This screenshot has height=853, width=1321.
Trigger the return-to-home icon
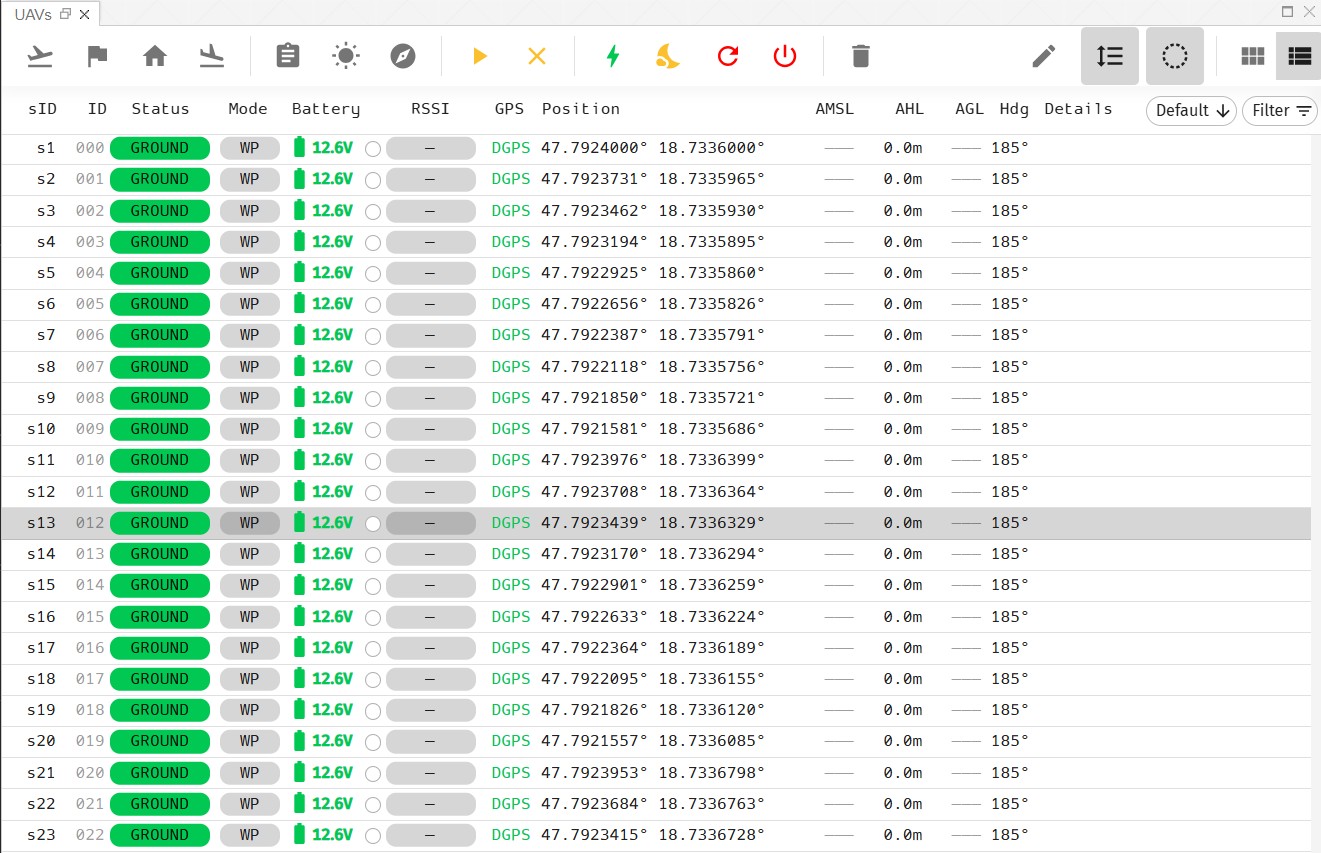[155, 56]
